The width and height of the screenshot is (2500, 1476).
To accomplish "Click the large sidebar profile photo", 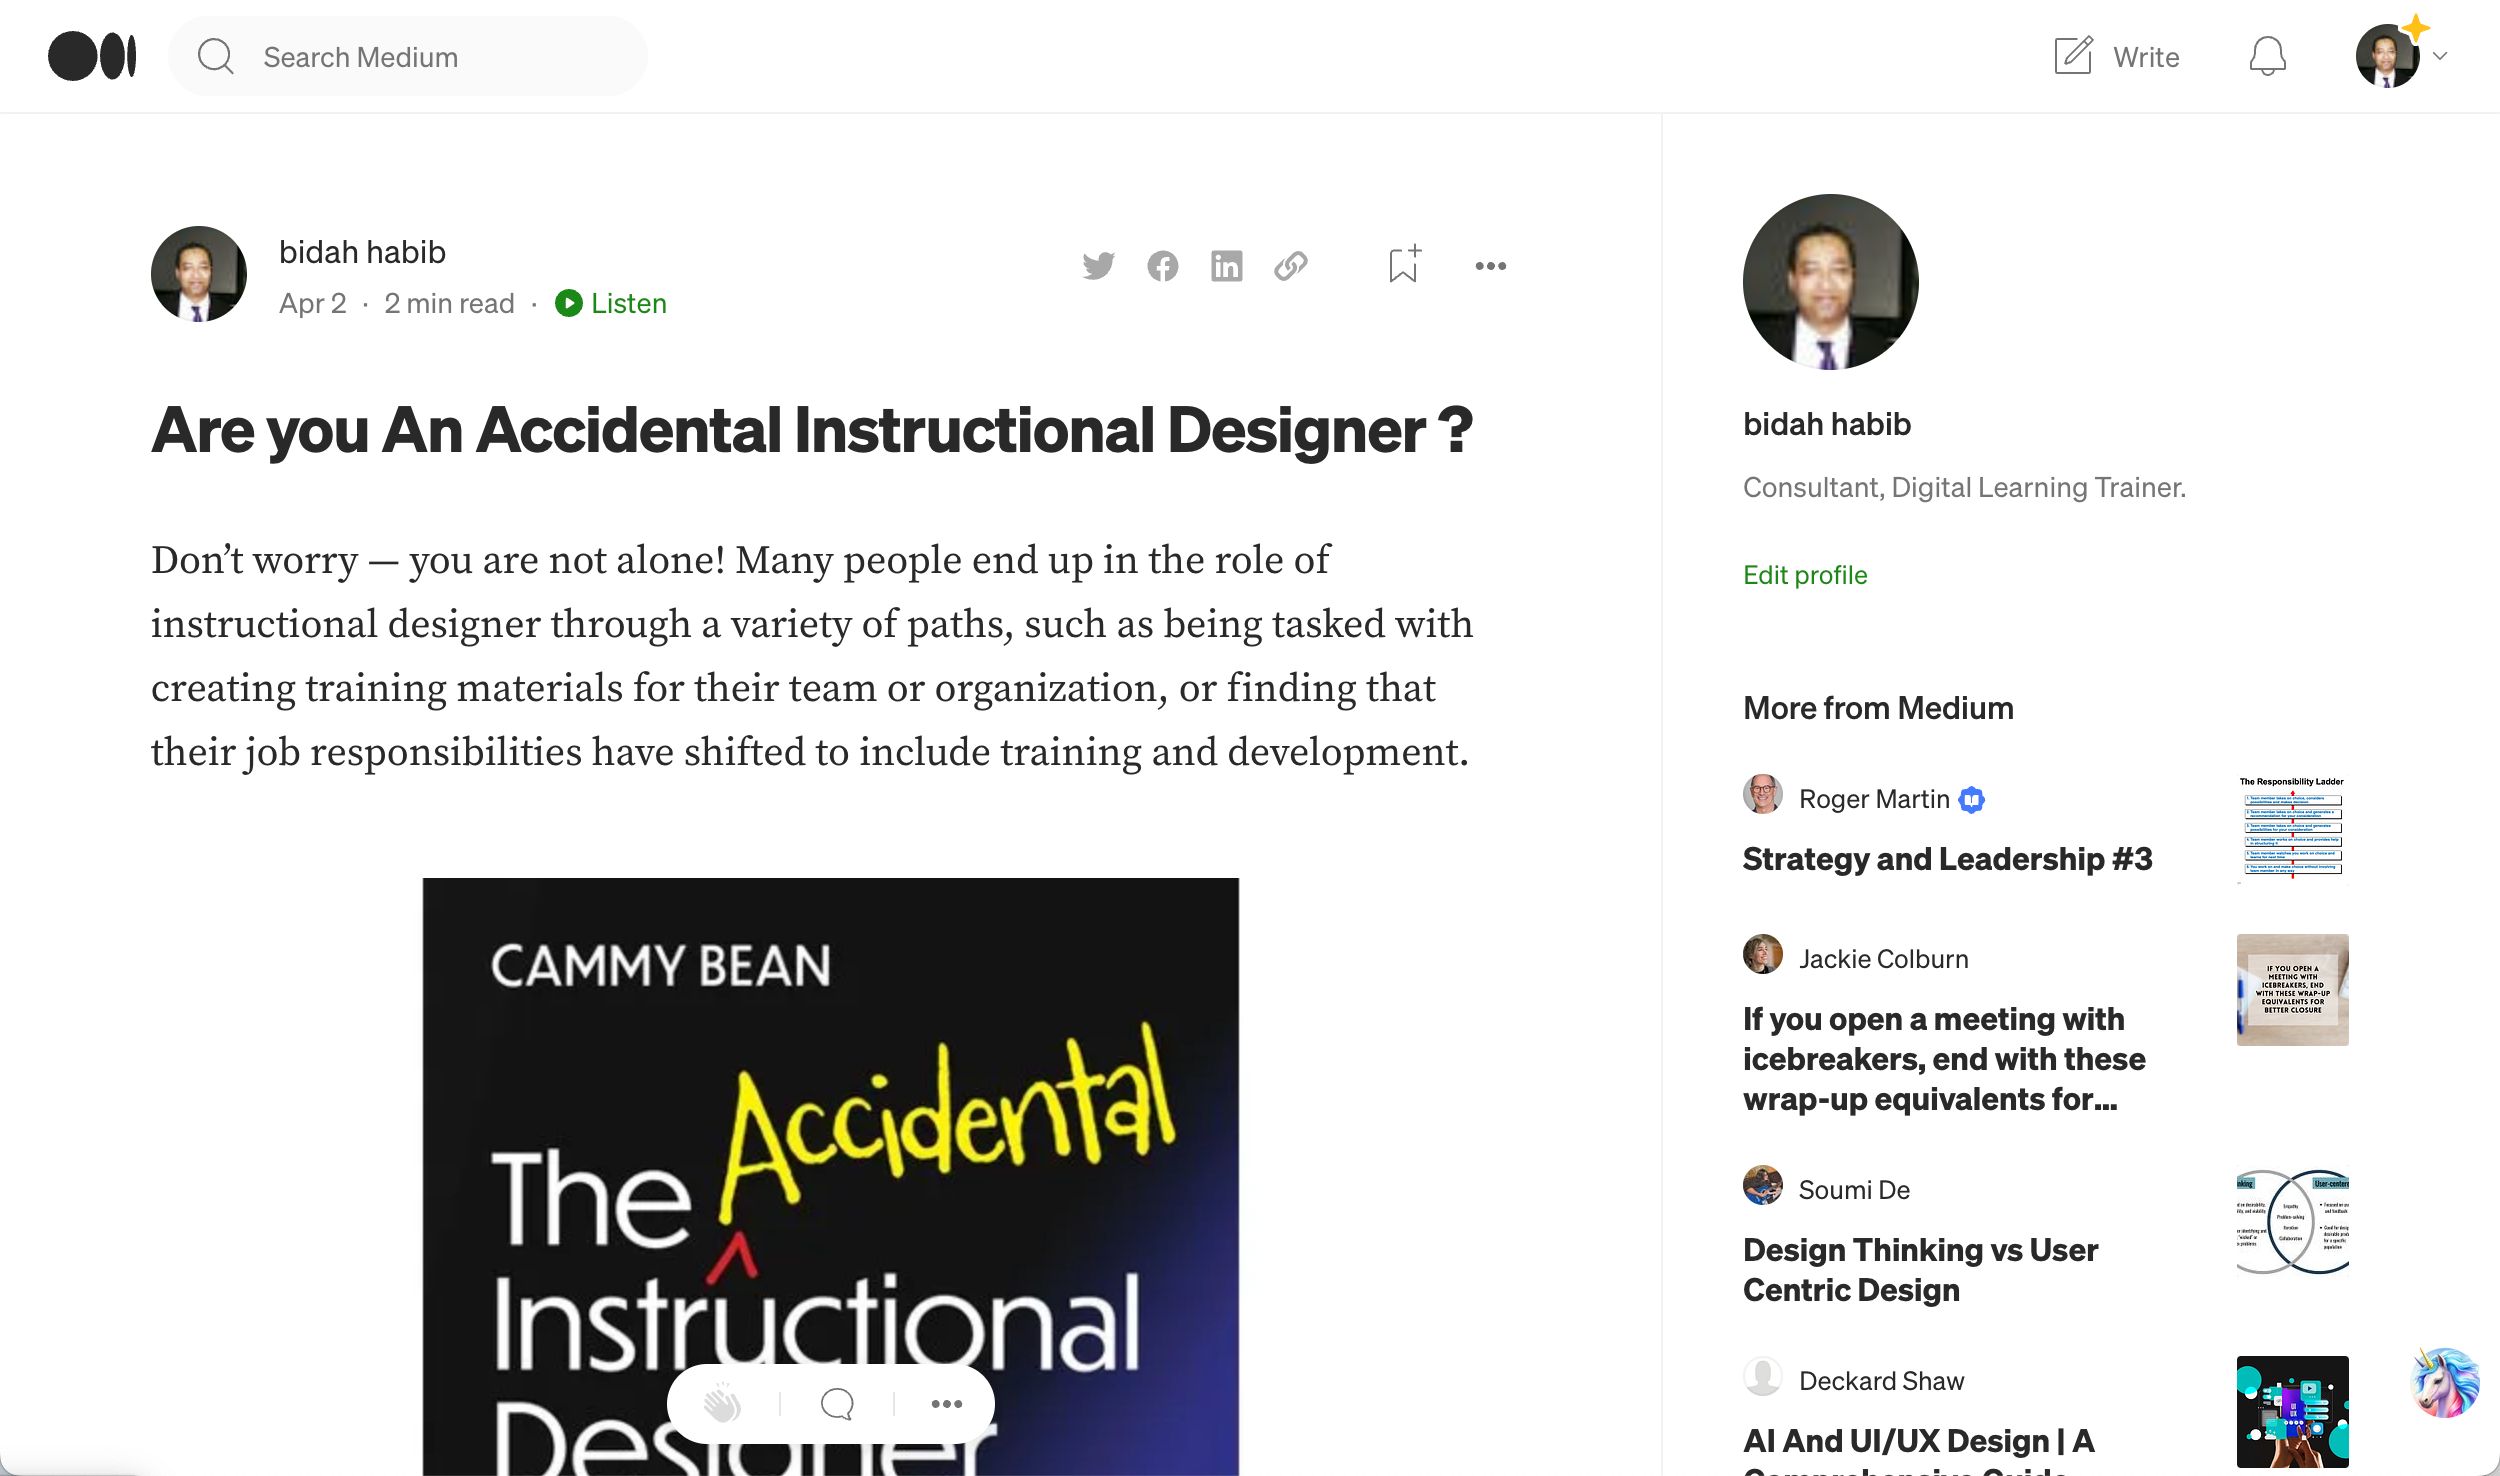I will pyautogui.click(x=1830, y=282).
